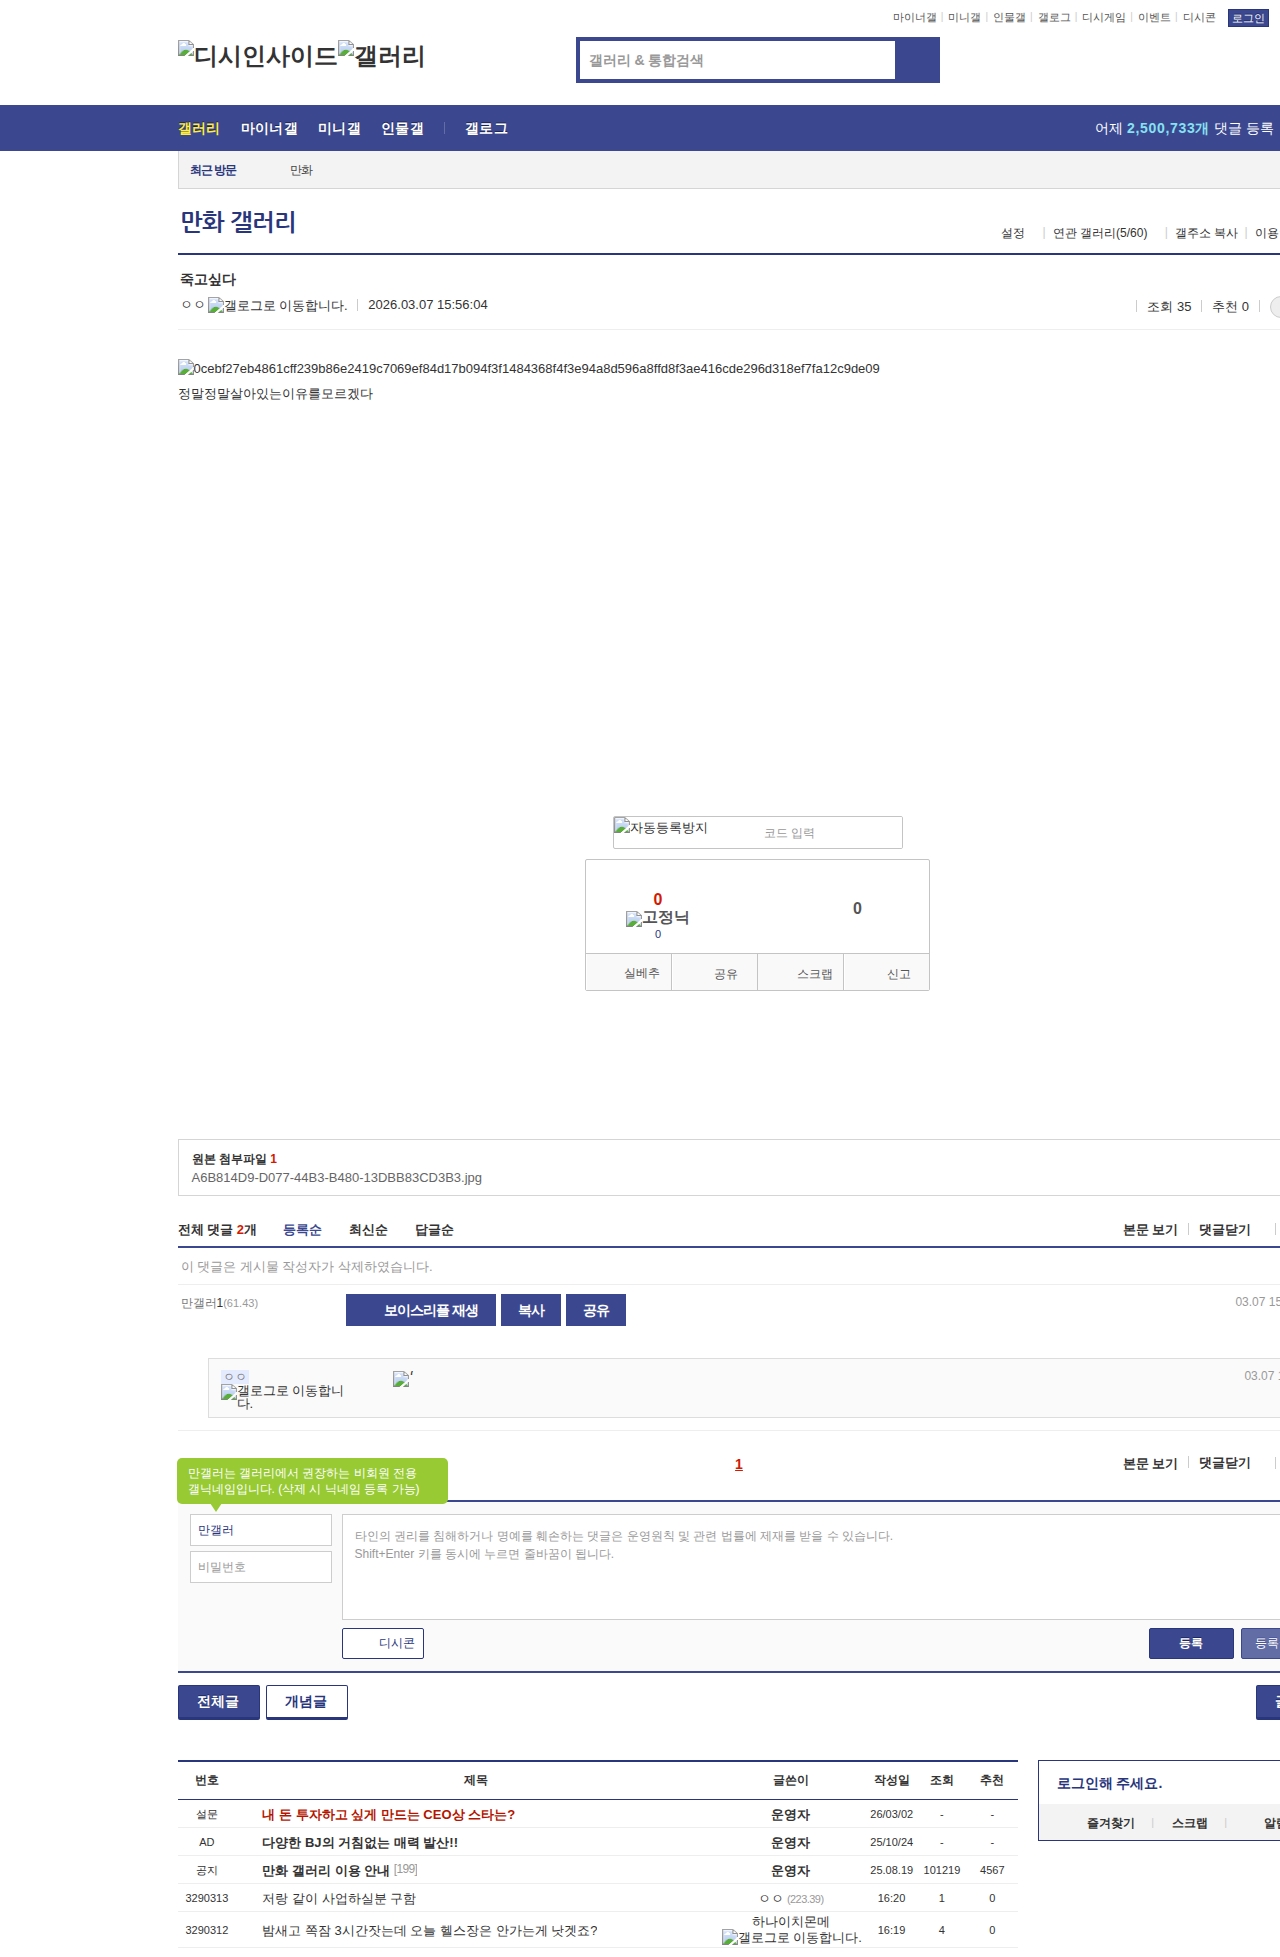Open the gallery 설정 link

(1013, 233)
